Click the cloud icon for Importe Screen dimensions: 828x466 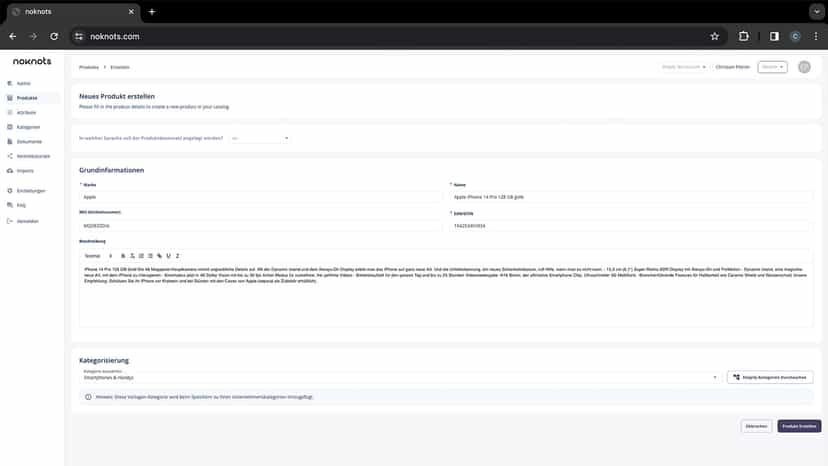click(x=10, y=171)
